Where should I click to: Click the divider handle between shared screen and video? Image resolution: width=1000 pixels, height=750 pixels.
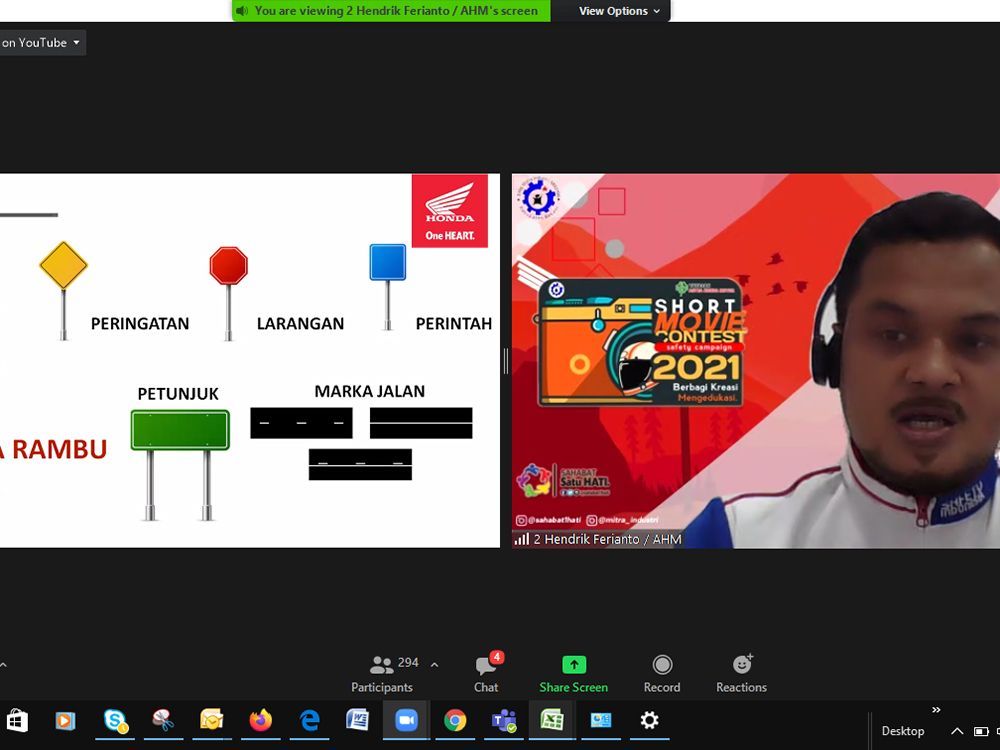[x=506, y=360]
